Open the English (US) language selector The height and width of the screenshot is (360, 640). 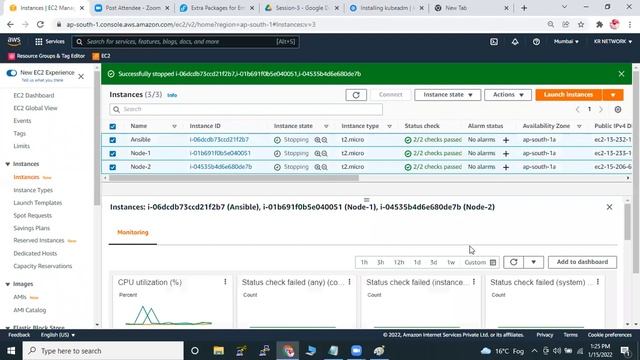58,335
